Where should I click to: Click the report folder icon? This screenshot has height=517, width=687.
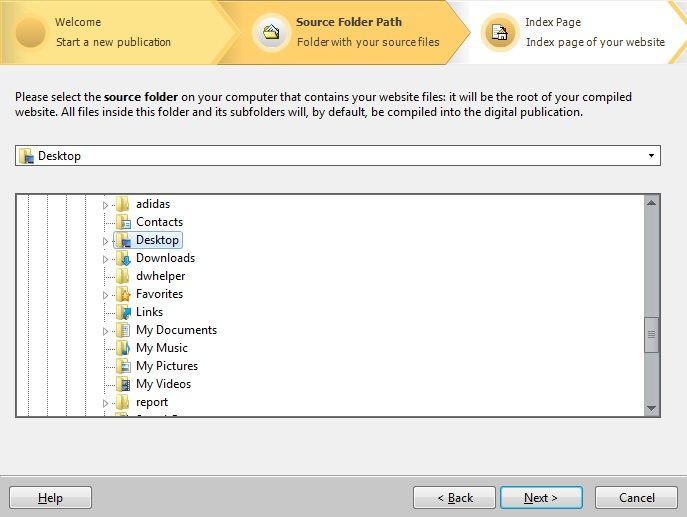123,402
